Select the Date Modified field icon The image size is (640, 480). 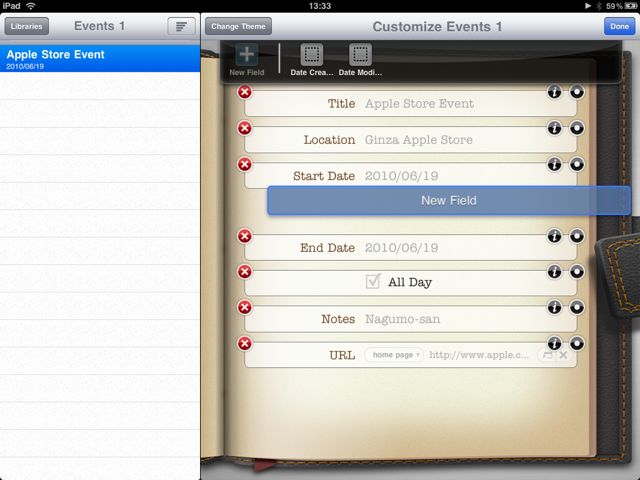click(360, 54)
